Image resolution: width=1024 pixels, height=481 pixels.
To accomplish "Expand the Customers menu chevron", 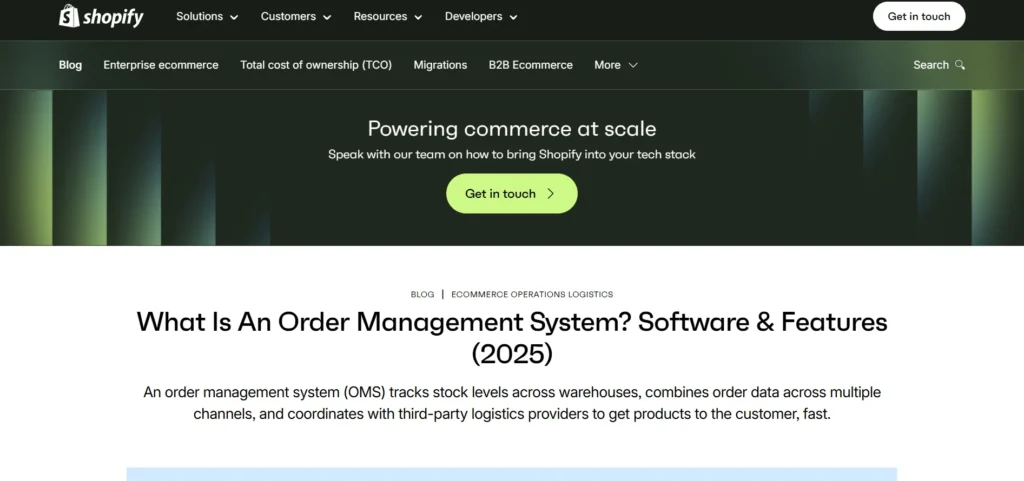I will click(x=327, y=17).
